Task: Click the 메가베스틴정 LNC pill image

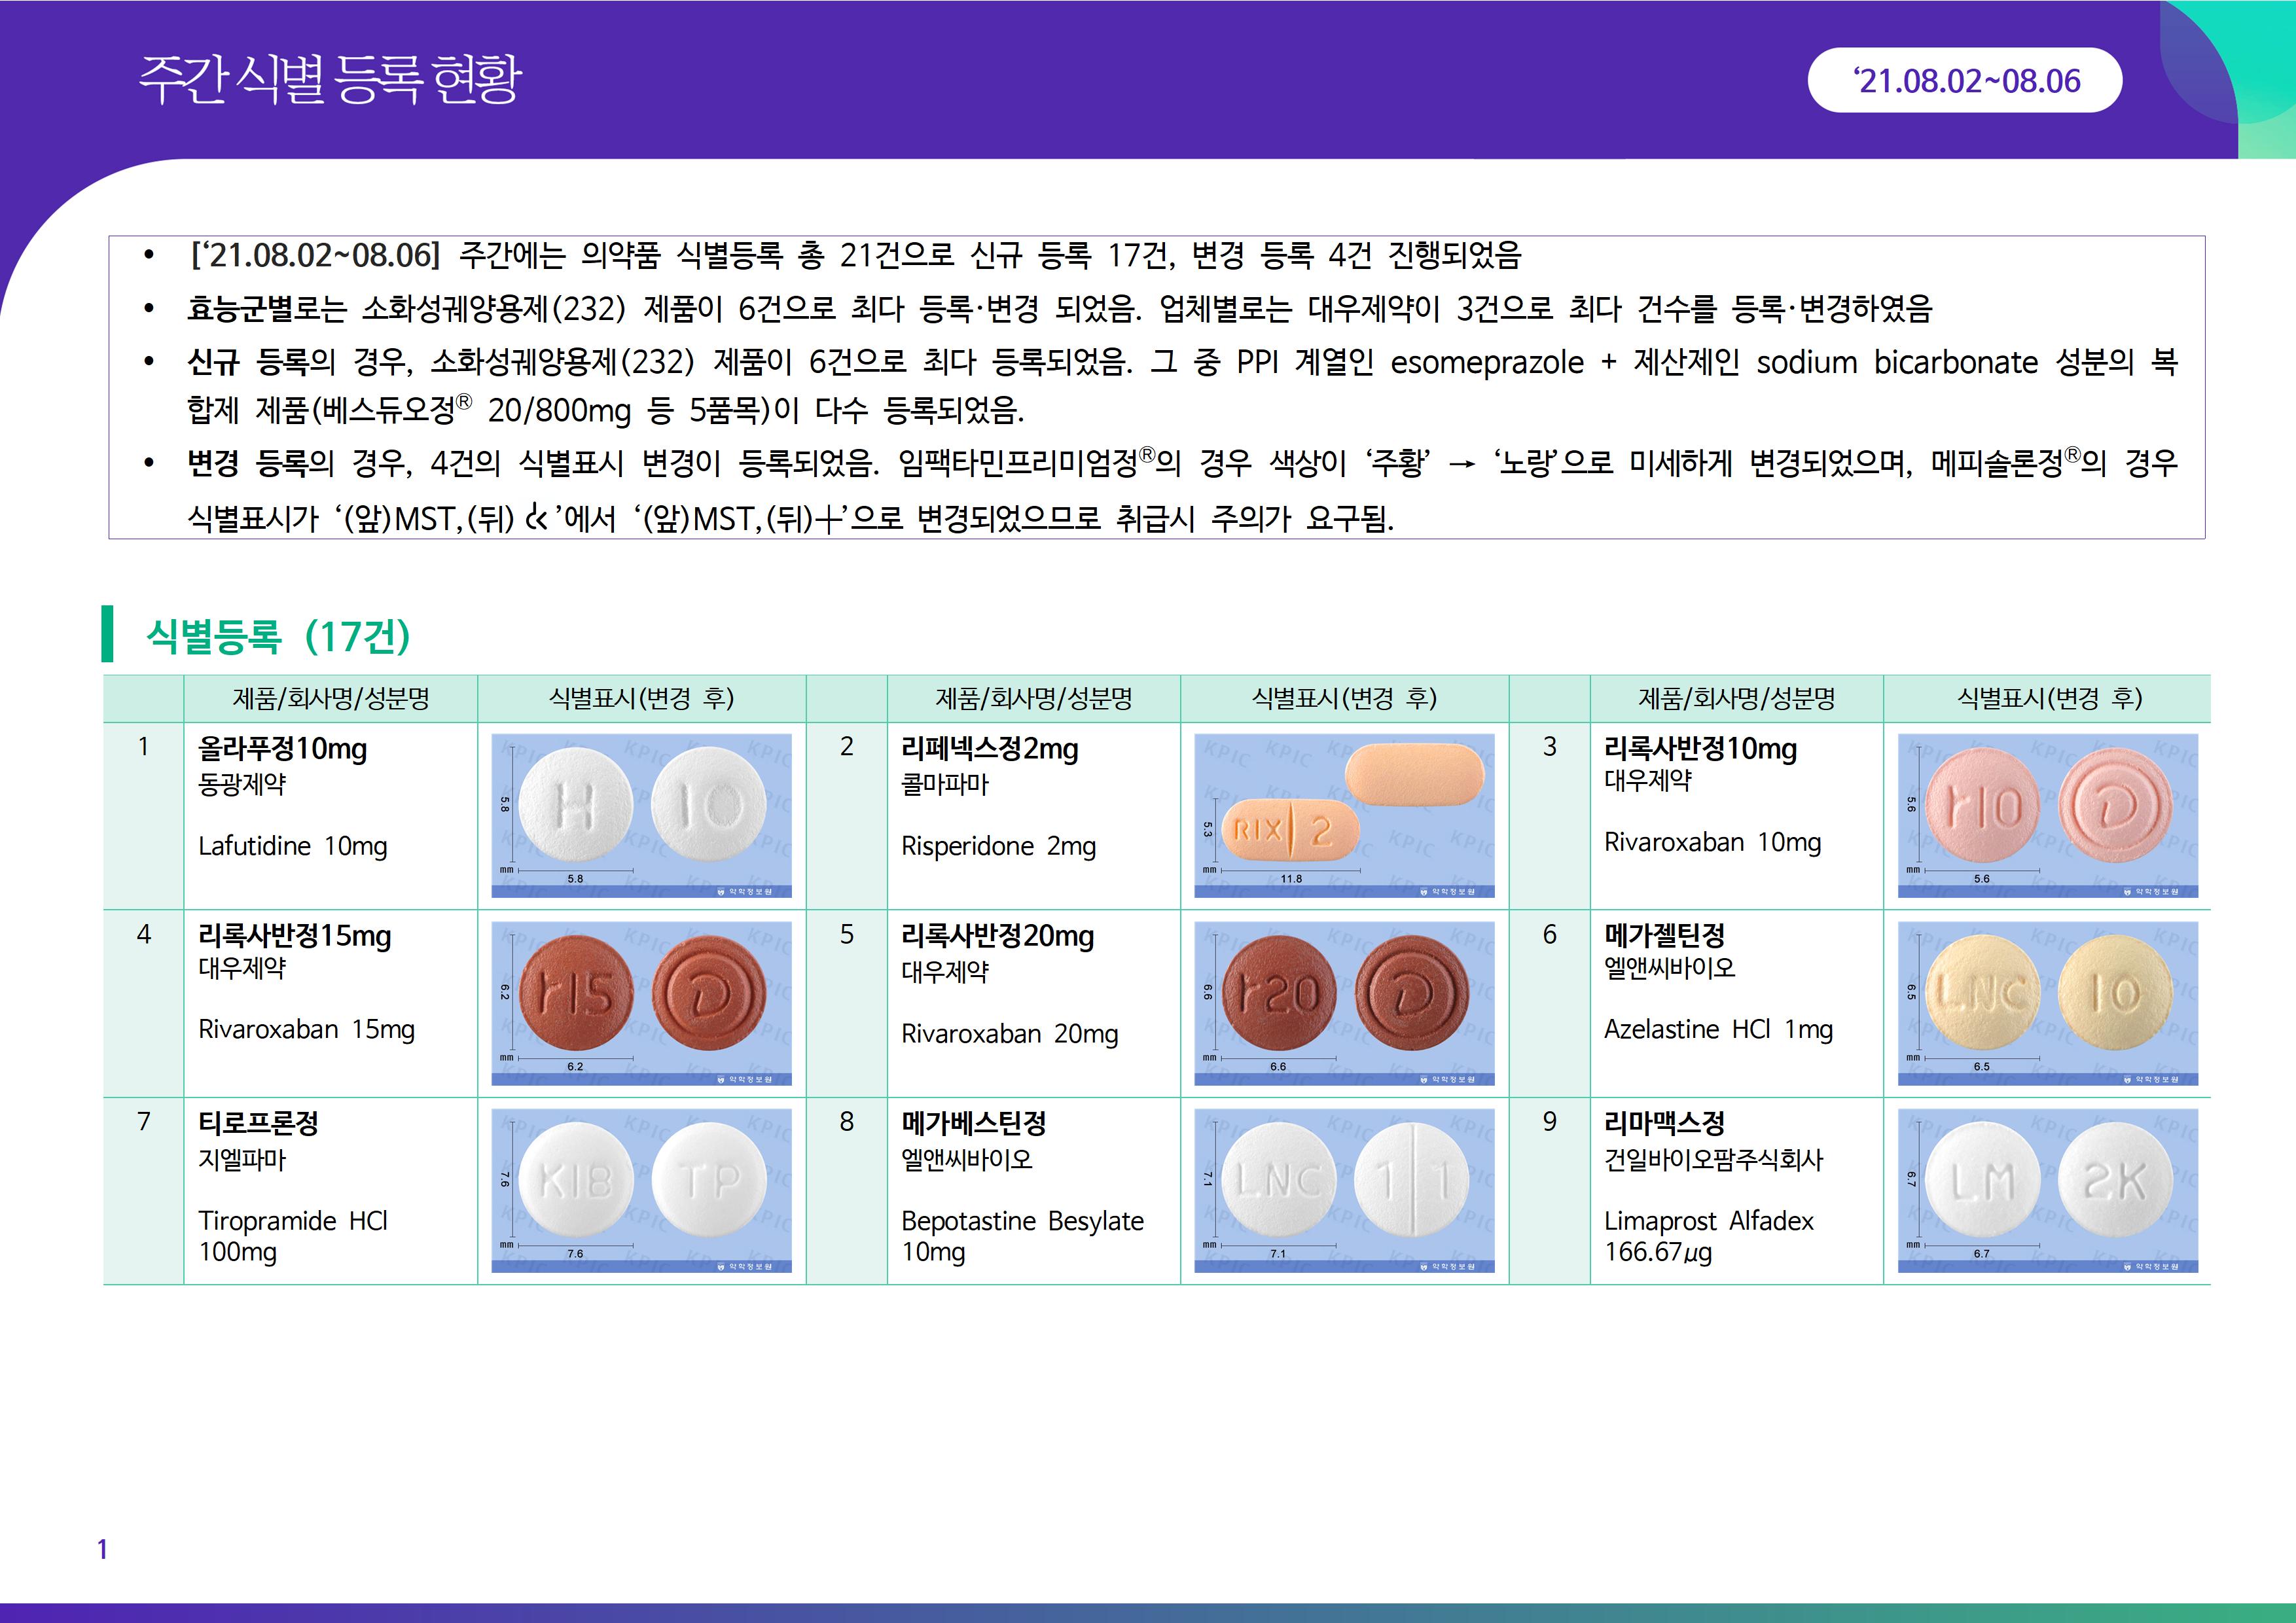Action: [x=1344, y=1189]
